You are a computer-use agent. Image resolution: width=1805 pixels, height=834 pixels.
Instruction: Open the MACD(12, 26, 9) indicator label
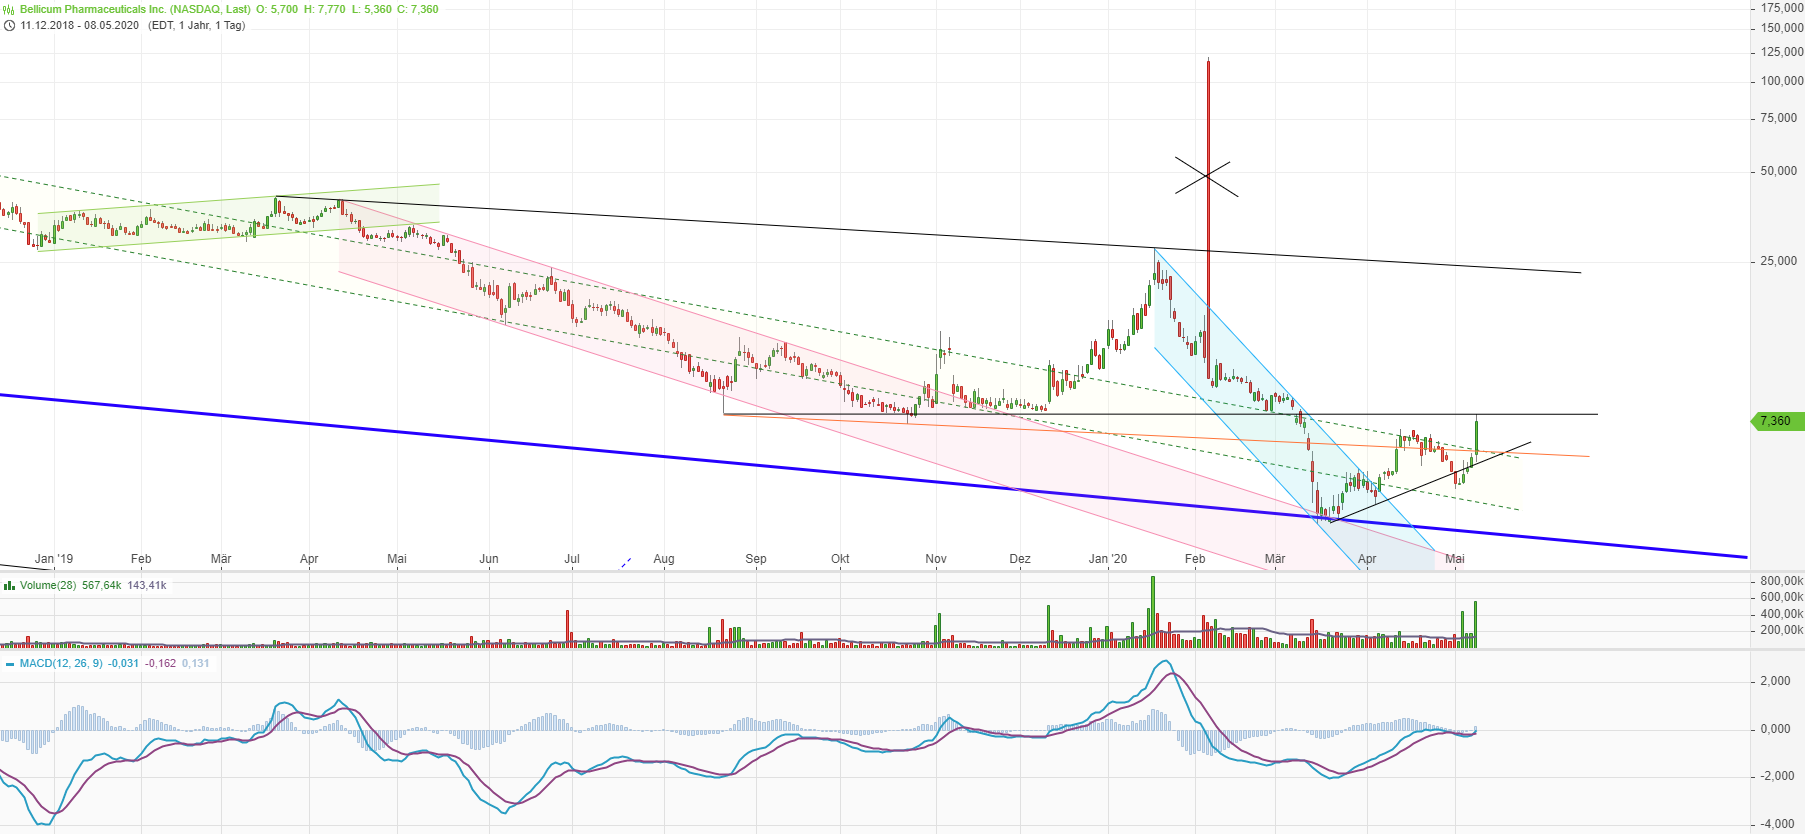[x=61, y=663]
